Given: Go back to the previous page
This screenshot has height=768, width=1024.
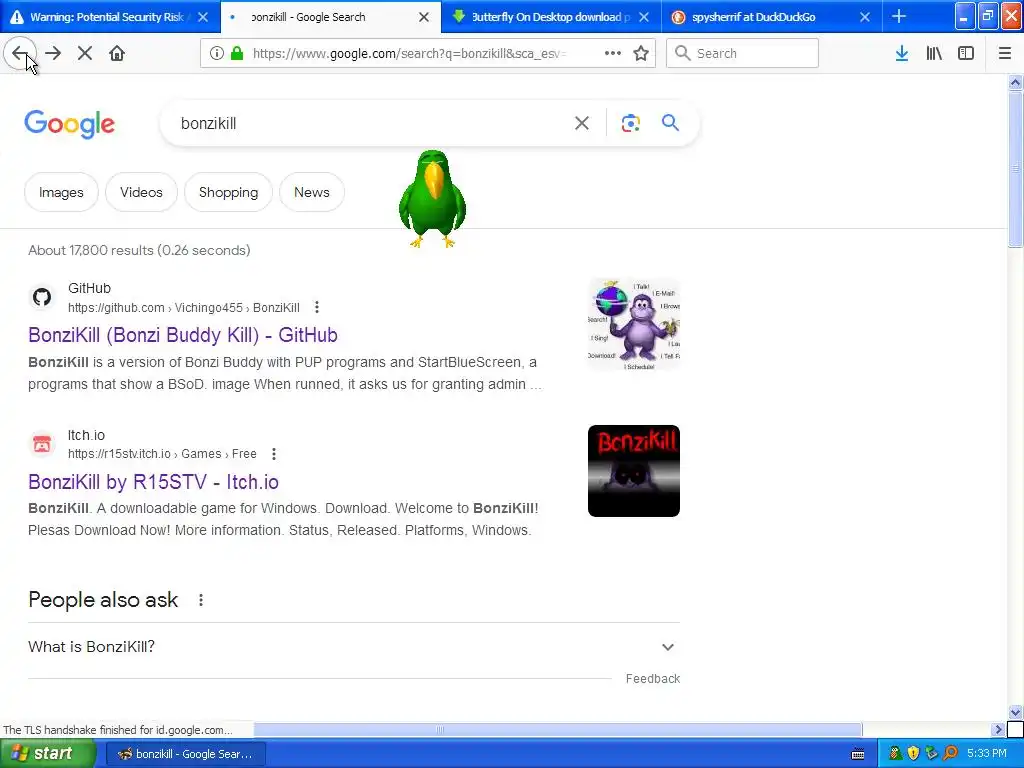Looking at the screenshot, I should coord(20,53).
